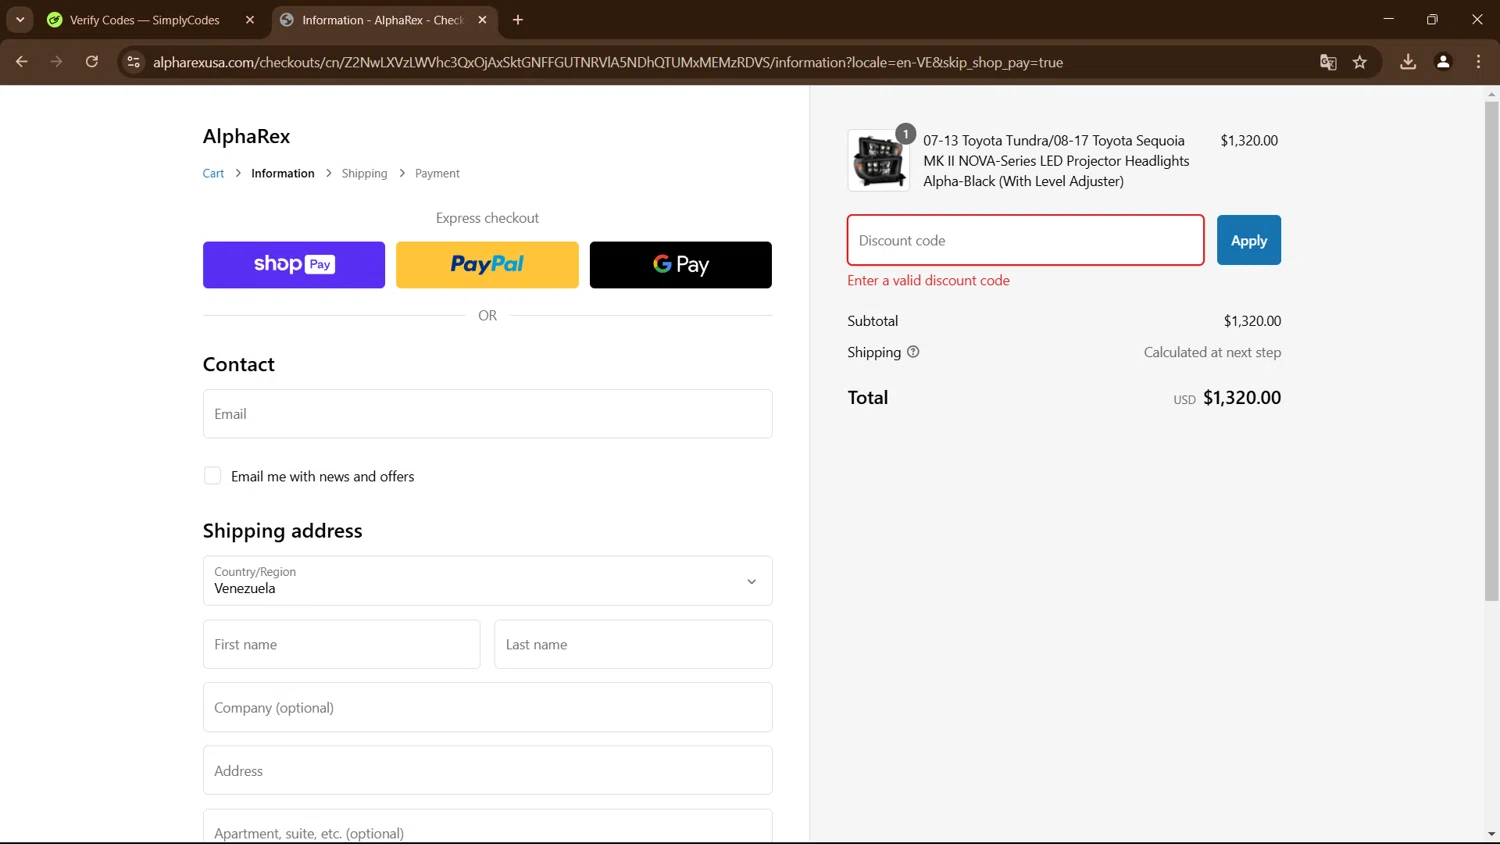
Task: Open the browser profile menu
Action: coord(1443,62)
